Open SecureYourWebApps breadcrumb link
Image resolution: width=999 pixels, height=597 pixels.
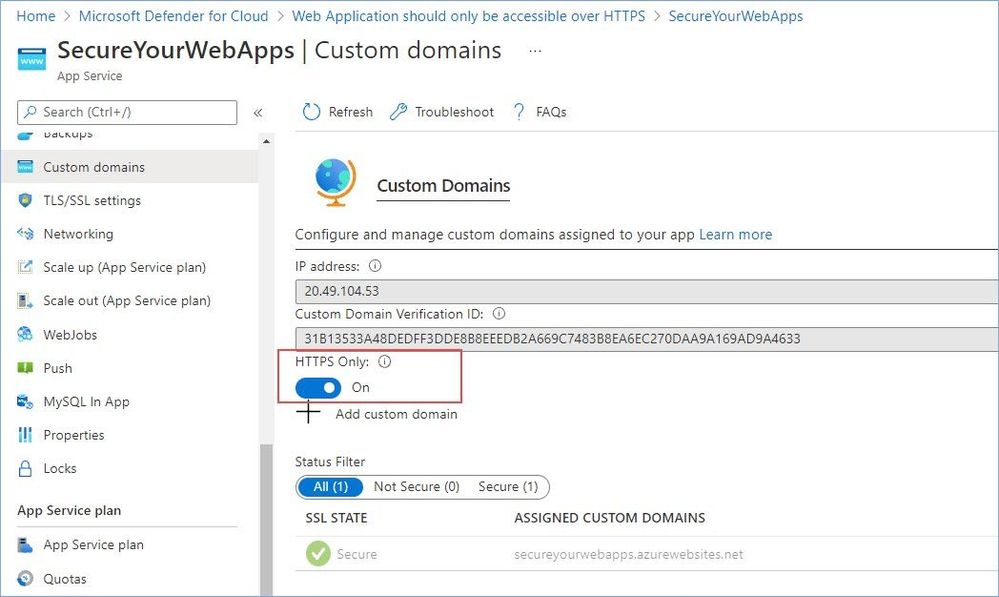[x=736, y=16]
